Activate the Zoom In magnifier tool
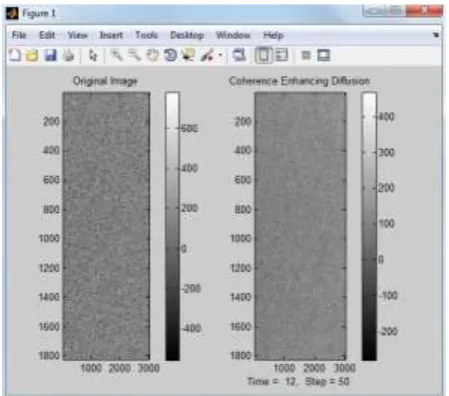Viewport: 449px width, 396px height. [x=116, y=55]
